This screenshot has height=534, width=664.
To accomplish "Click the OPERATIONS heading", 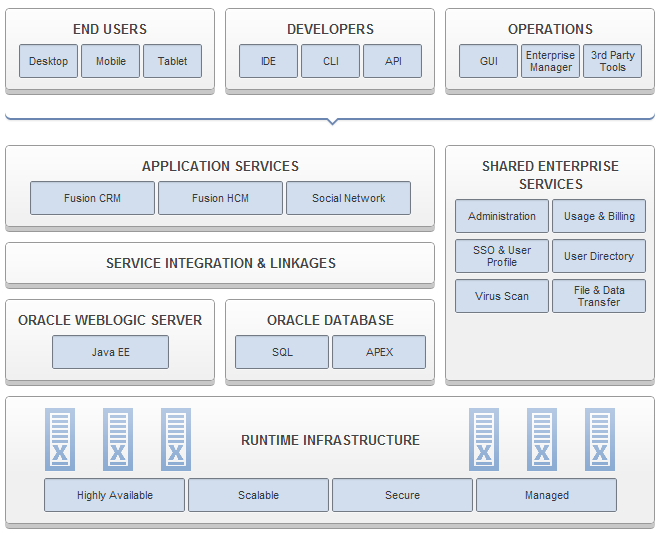I will [x=551, y=29].
